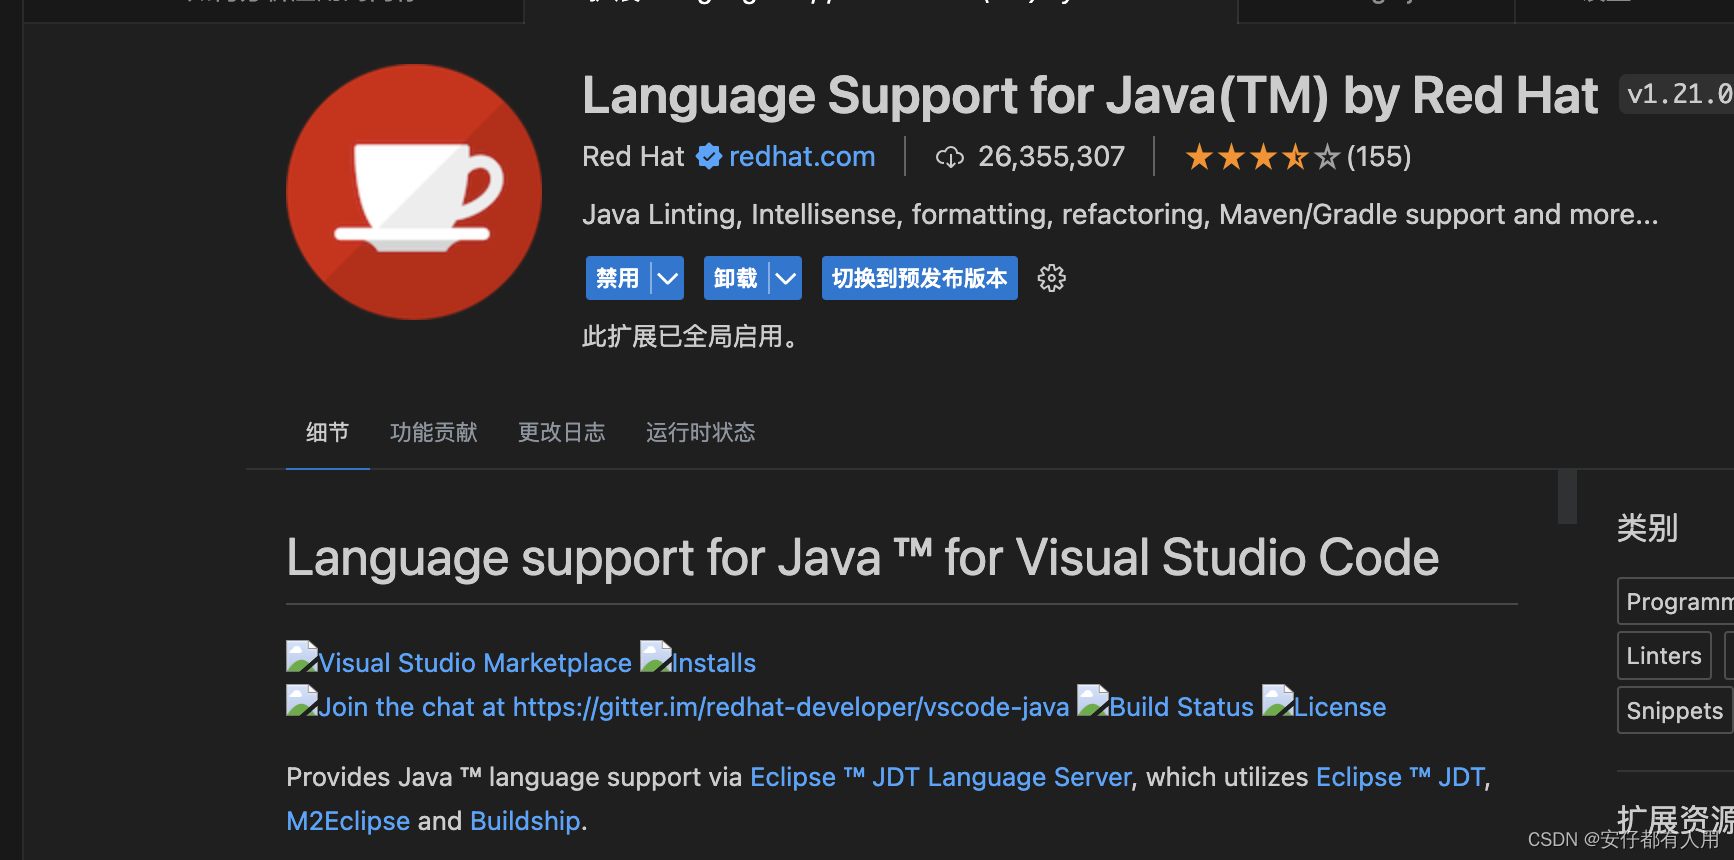Click the star rating icons

coord(1262,157)
